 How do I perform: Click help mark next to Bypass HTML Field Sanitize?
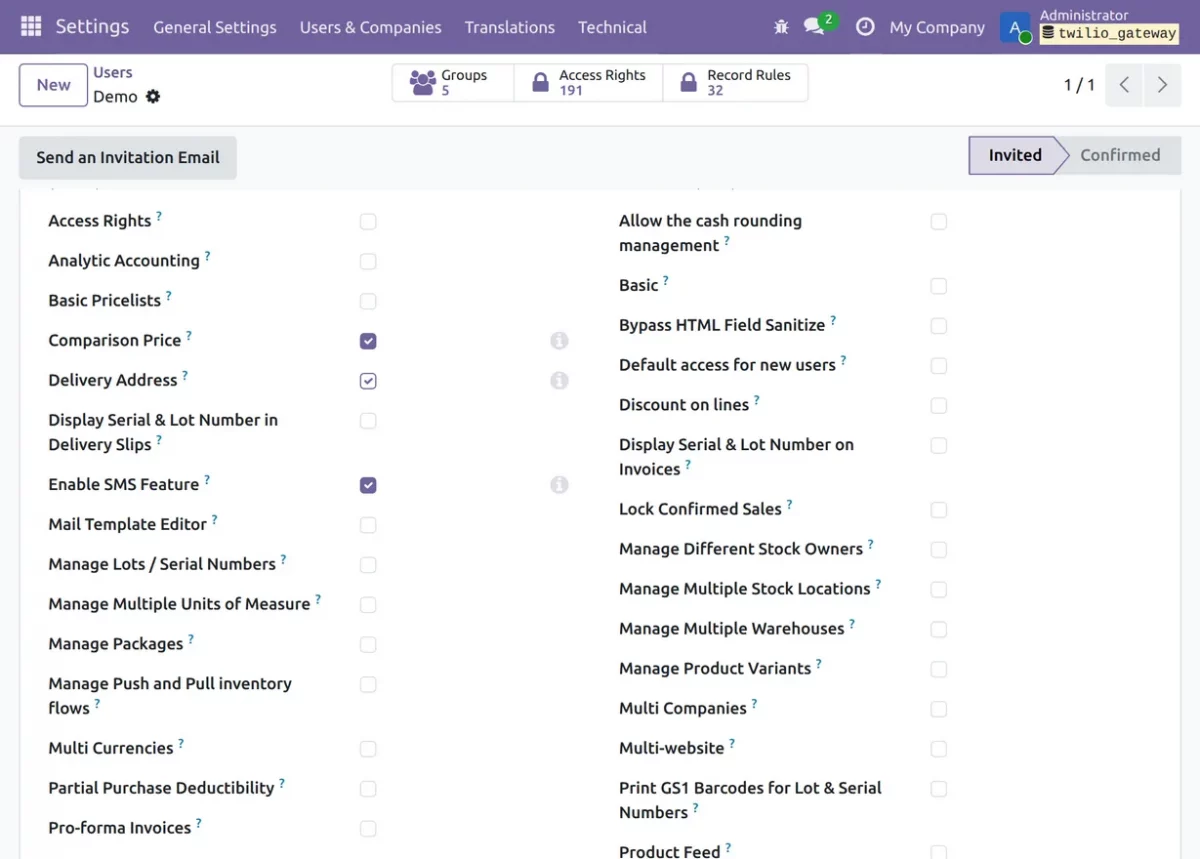click(x=833, y=320)
